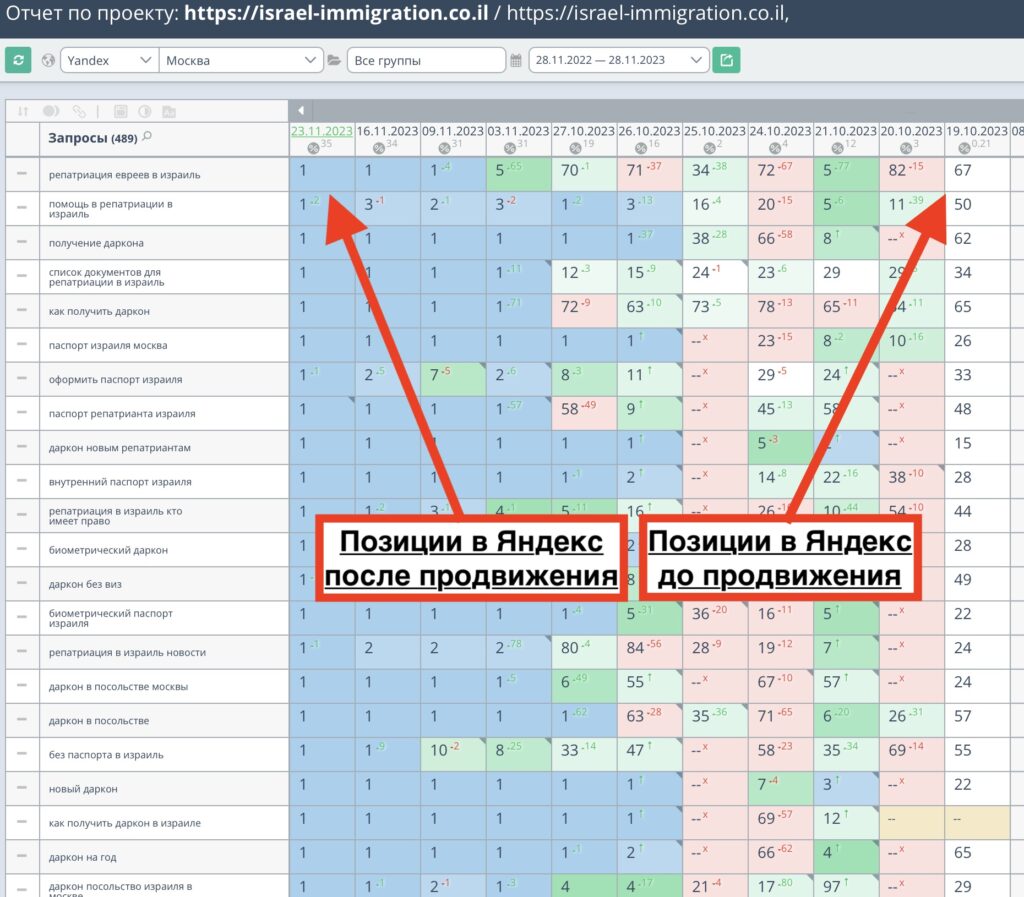Click the percent icon under 23.11.2023

pos(313,148)
